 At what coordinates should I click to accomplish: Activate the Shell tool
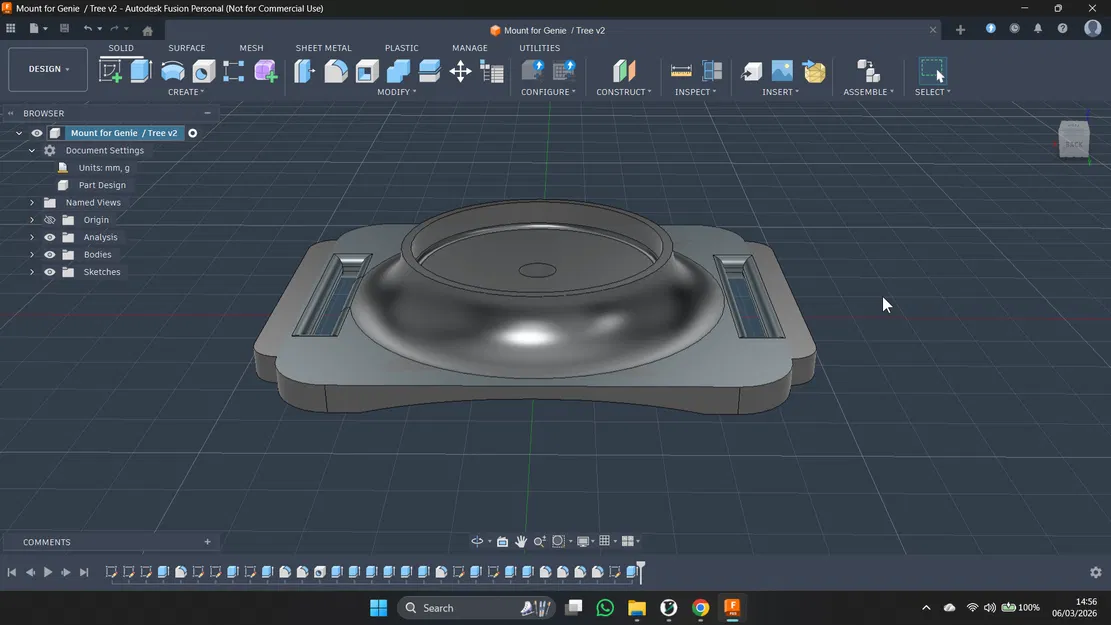pyautogui.click(x=367, y=70)
